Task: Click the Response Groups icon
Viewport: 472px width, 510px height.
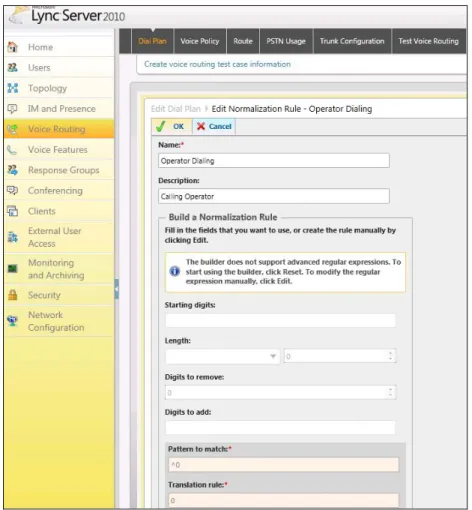Action: (12, 170)
